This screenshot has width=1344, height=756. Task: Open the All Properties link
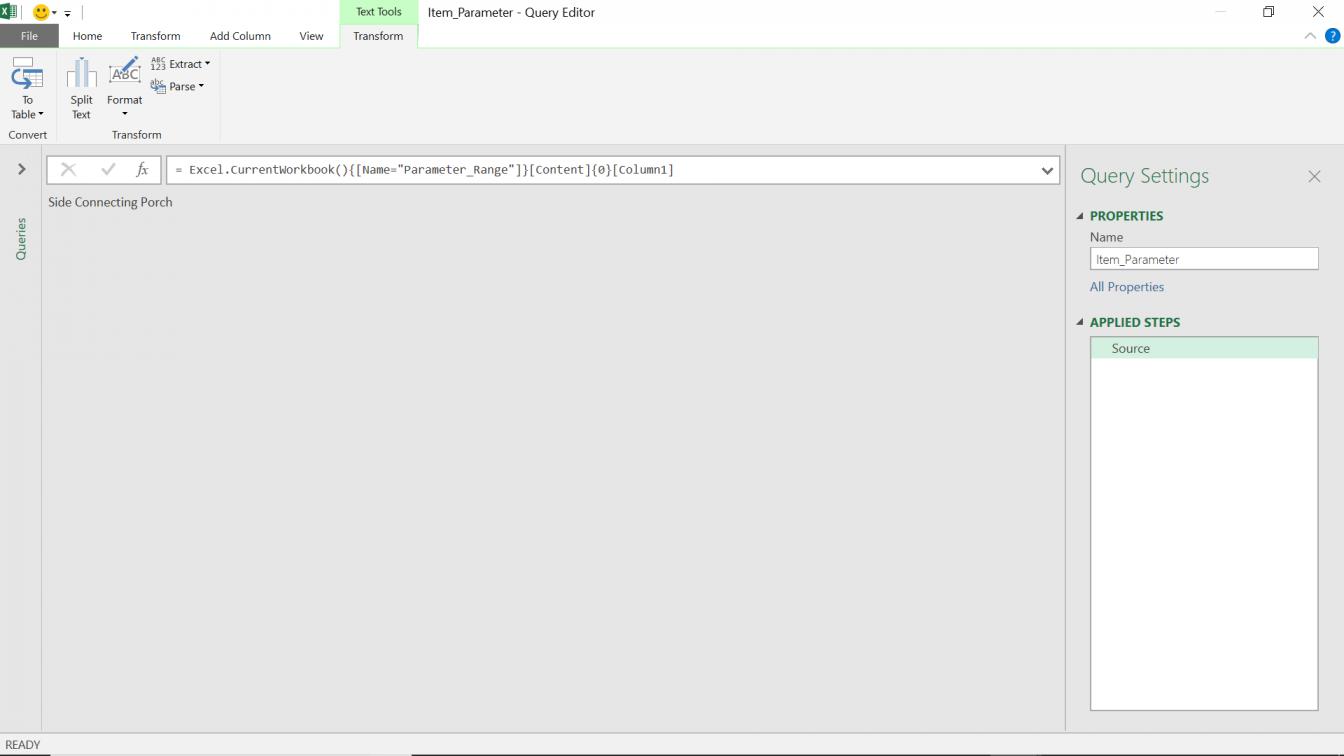pyautogui.click(x=1127, y=287)
